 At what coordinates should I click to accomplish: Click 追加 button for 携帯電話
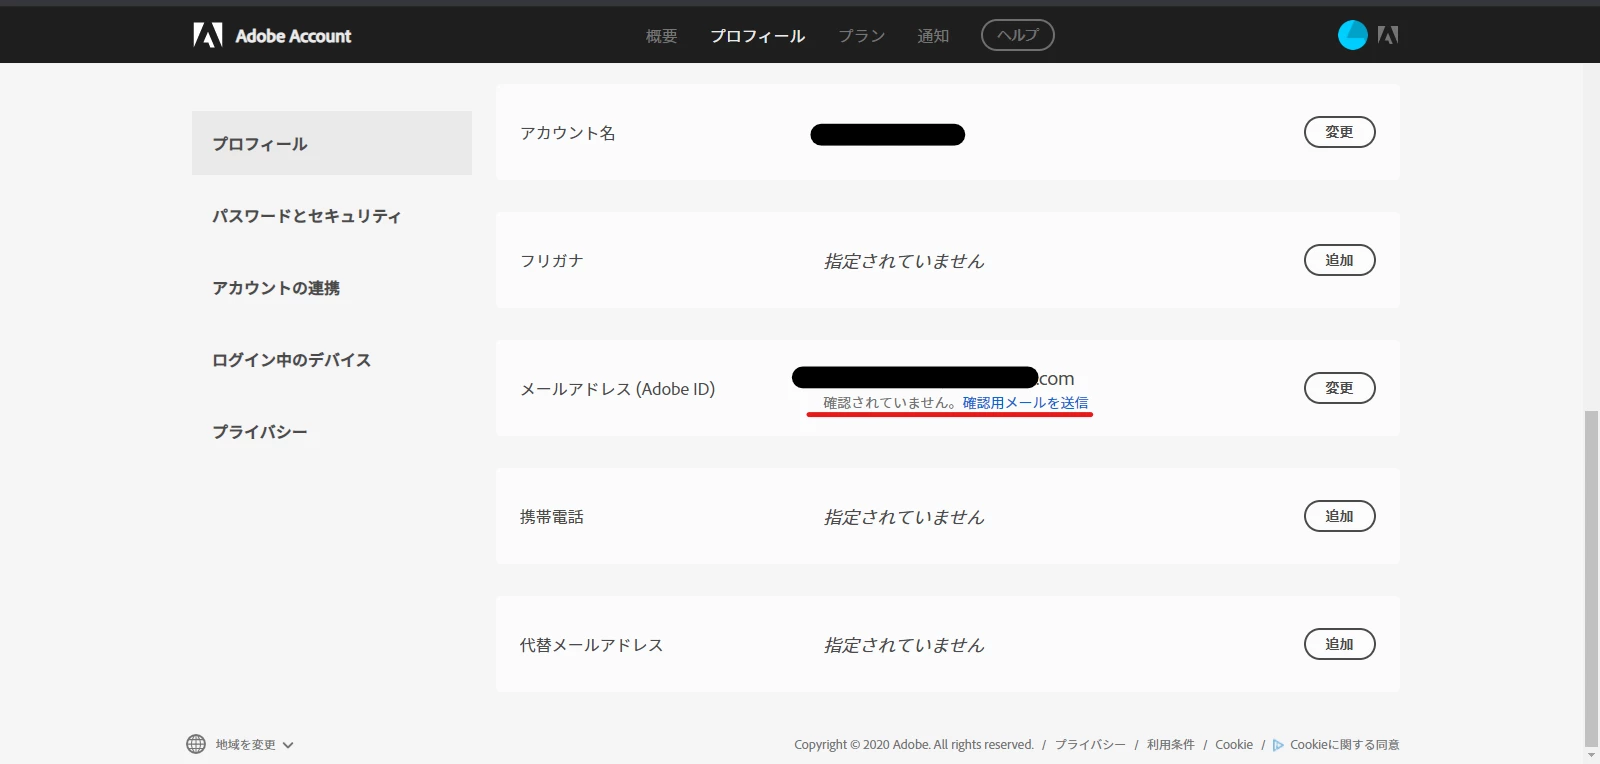[x=1339, y=516]
